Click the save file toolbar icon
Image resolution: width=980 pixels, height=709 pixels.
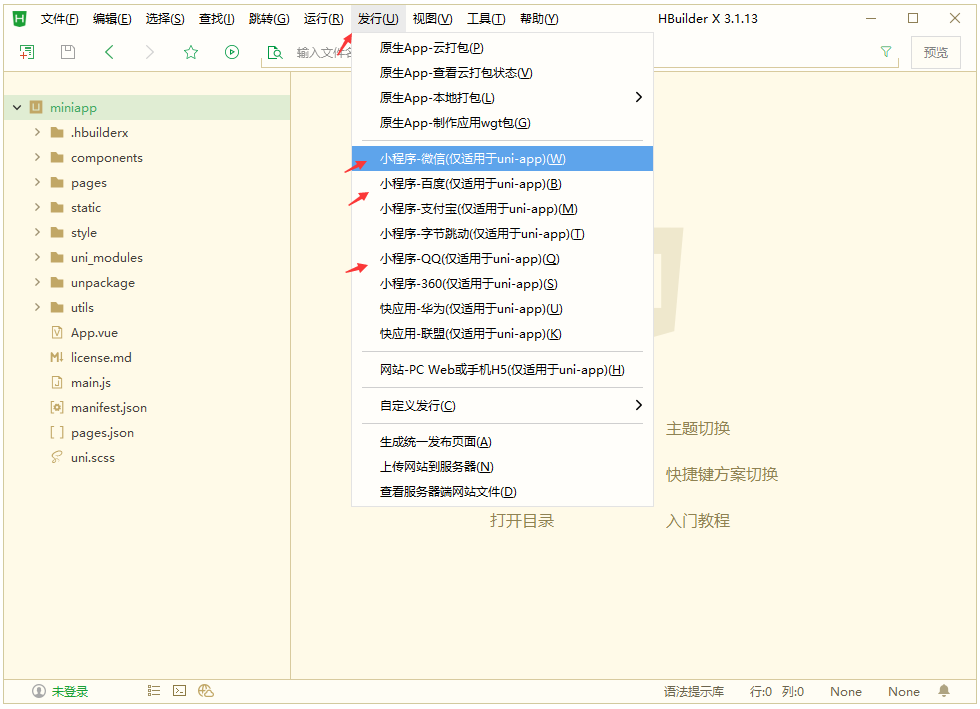point(68,52)
